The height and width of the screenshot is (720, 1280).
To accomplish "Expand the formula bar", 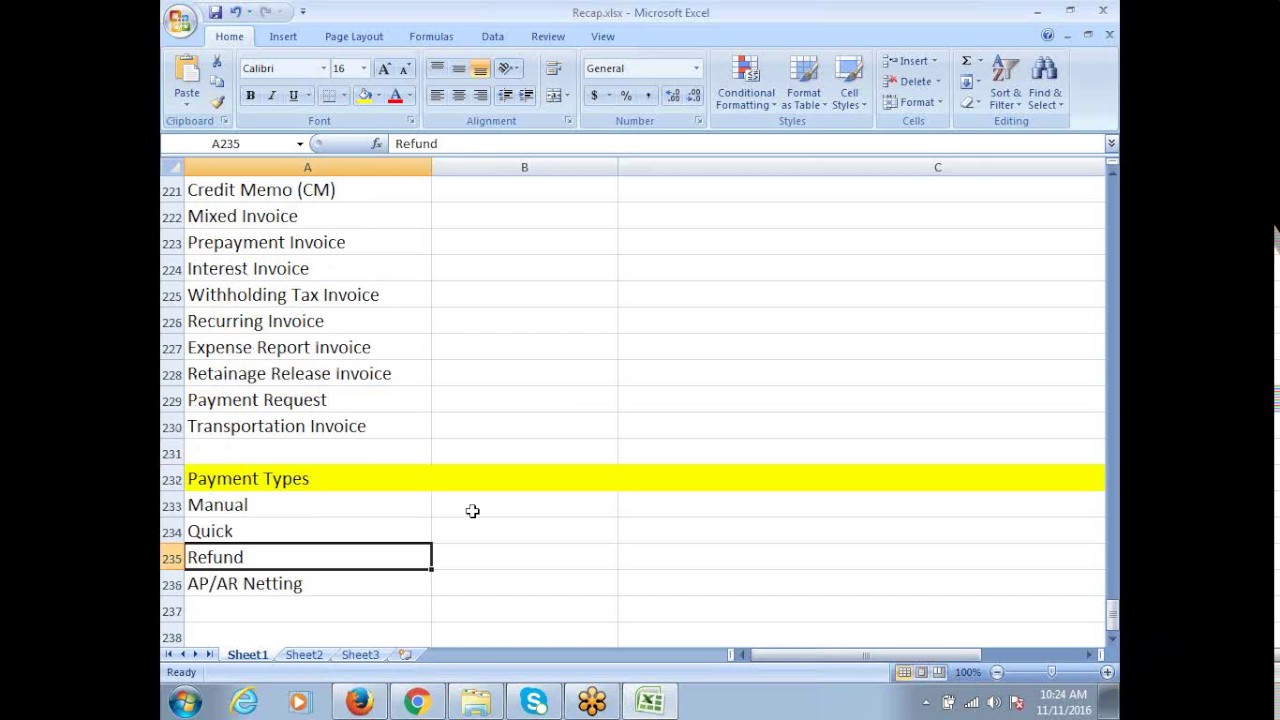I will [x=1110, y=144].
